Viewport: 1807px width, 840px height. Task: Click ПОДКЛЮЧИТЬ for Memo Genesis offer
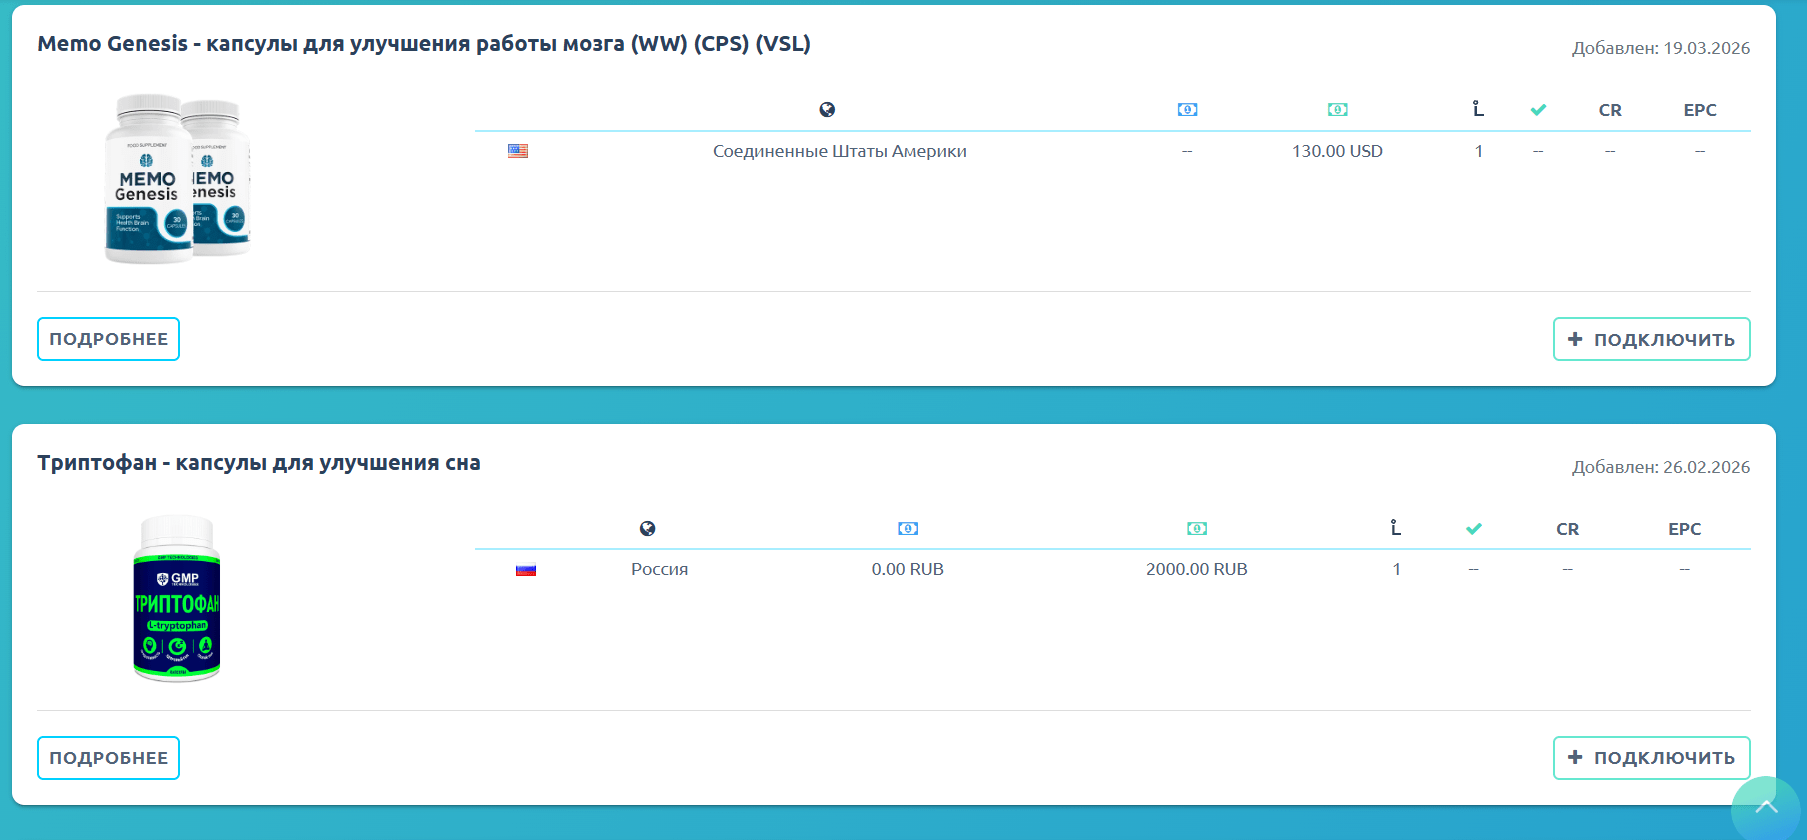click(1651, 339)
